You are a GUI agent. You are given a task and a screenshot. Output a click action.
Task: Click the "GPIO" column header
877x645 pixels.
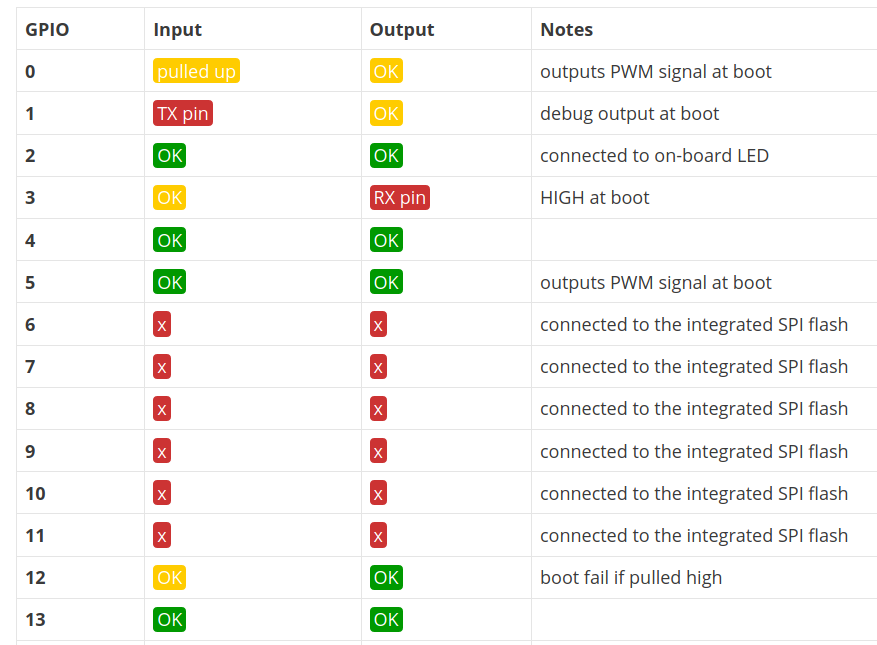pyautogui.click(x=47, y=30)
